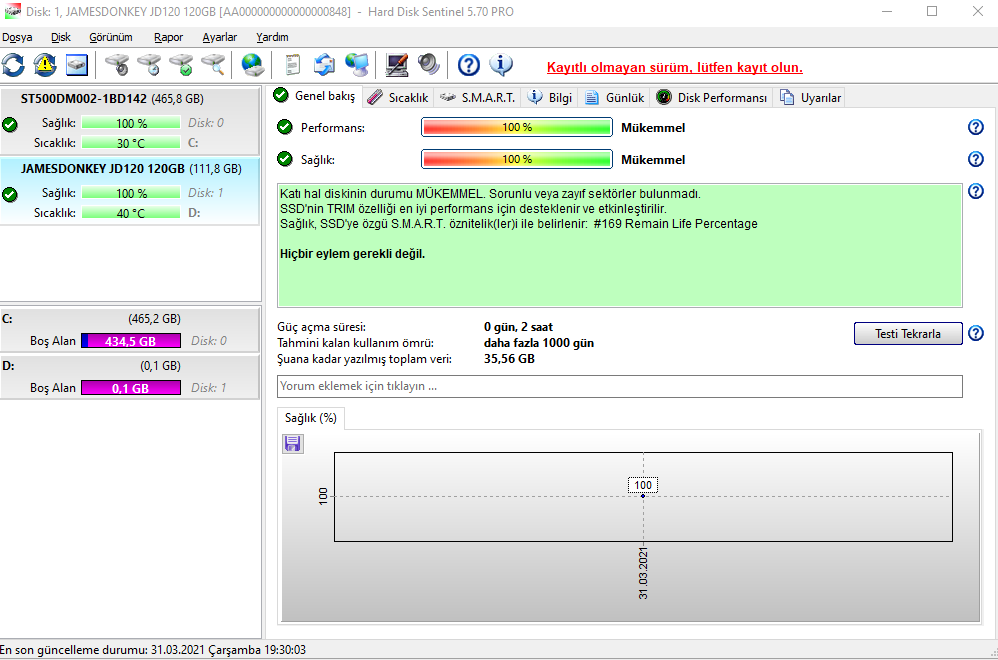Image resolution: width=998 pixels, height=660 pixels.
Task: Click the status bar last update text
Action: point(153,650)
